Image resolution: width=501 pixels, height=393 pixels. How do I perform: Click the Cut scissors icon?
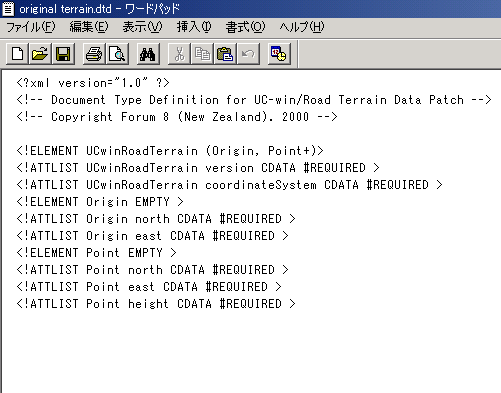pyautogui.click(x=179, y=54)
